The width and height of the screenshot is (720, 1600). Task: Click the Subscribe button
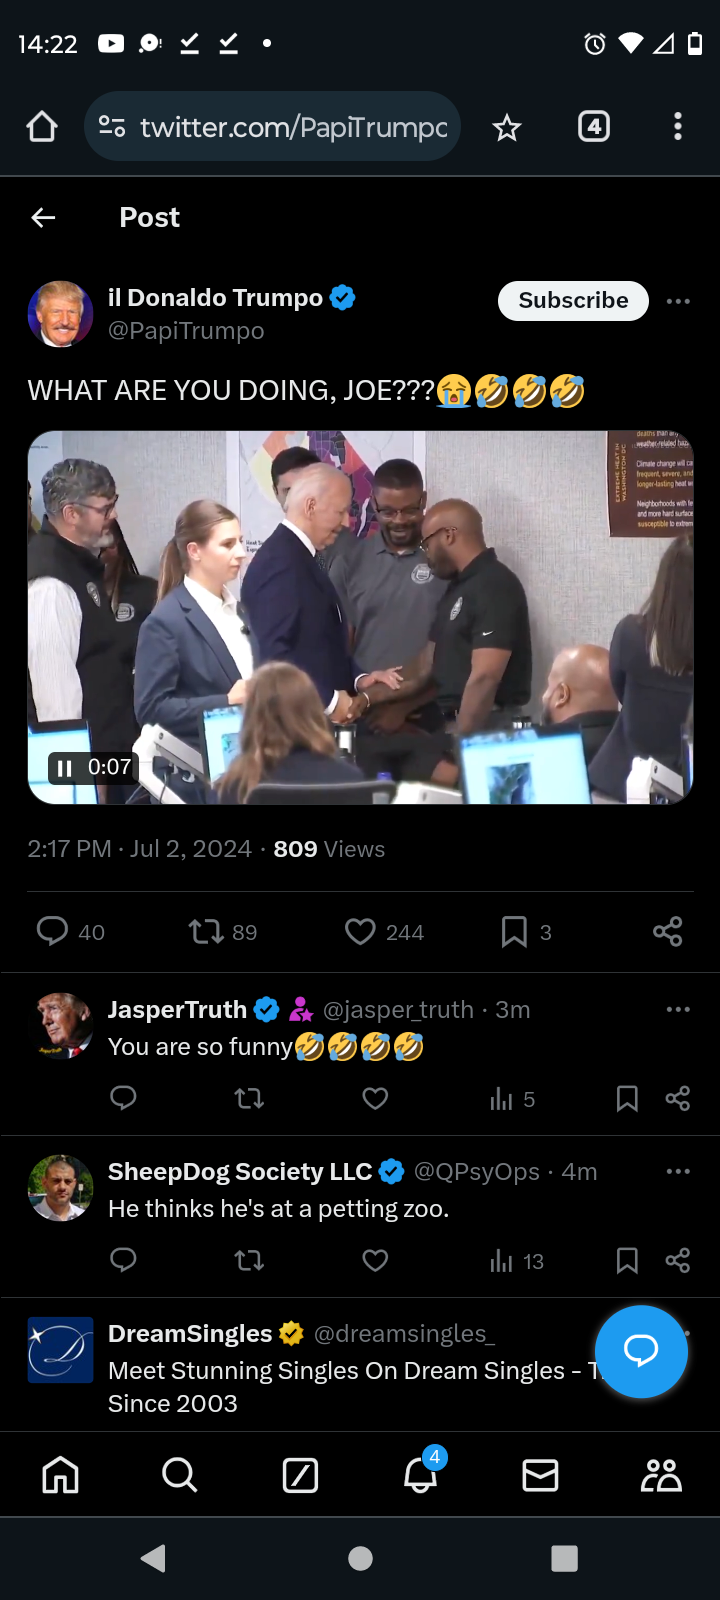tap(573, 301)
